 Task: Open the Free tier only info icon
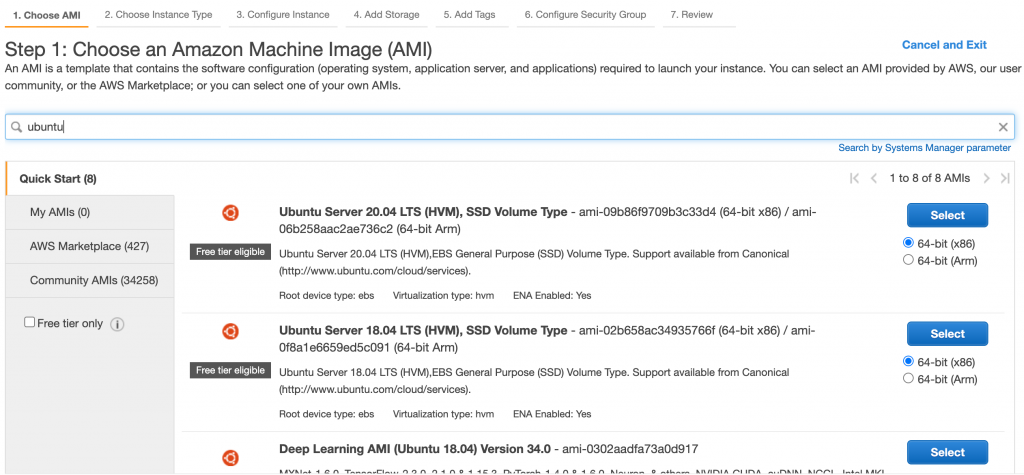point(117,324)
